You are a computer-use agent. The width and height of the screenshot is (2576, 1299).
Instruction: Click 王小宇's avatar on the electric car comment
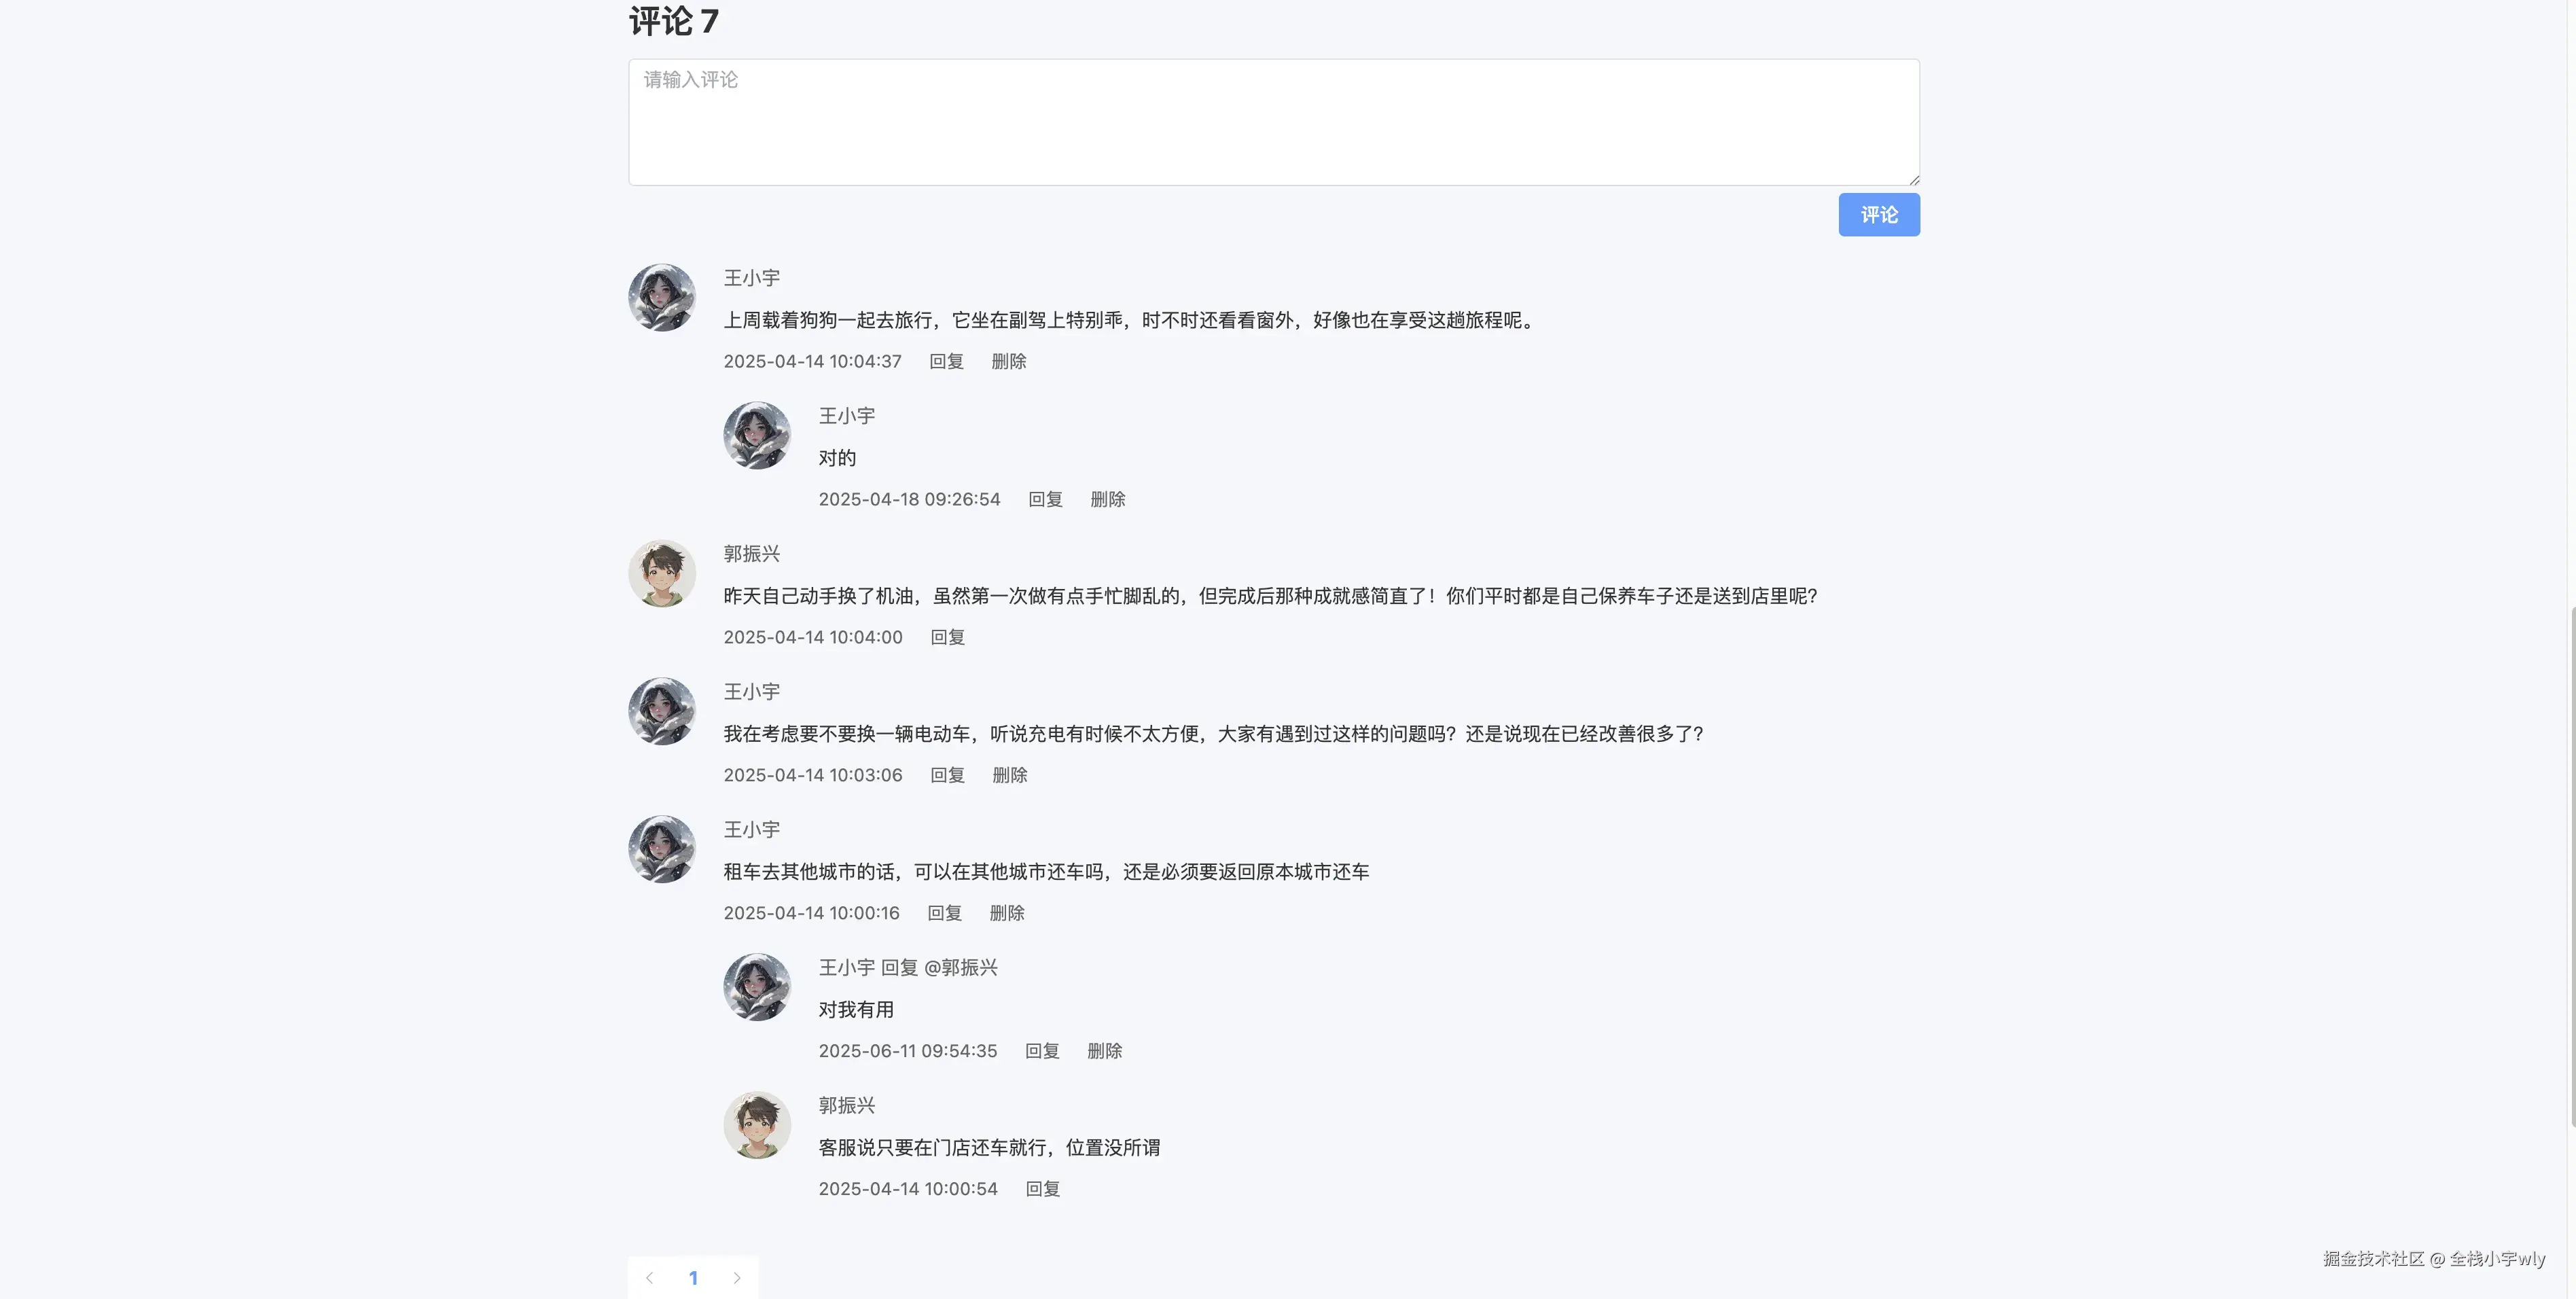coord(661,712)
